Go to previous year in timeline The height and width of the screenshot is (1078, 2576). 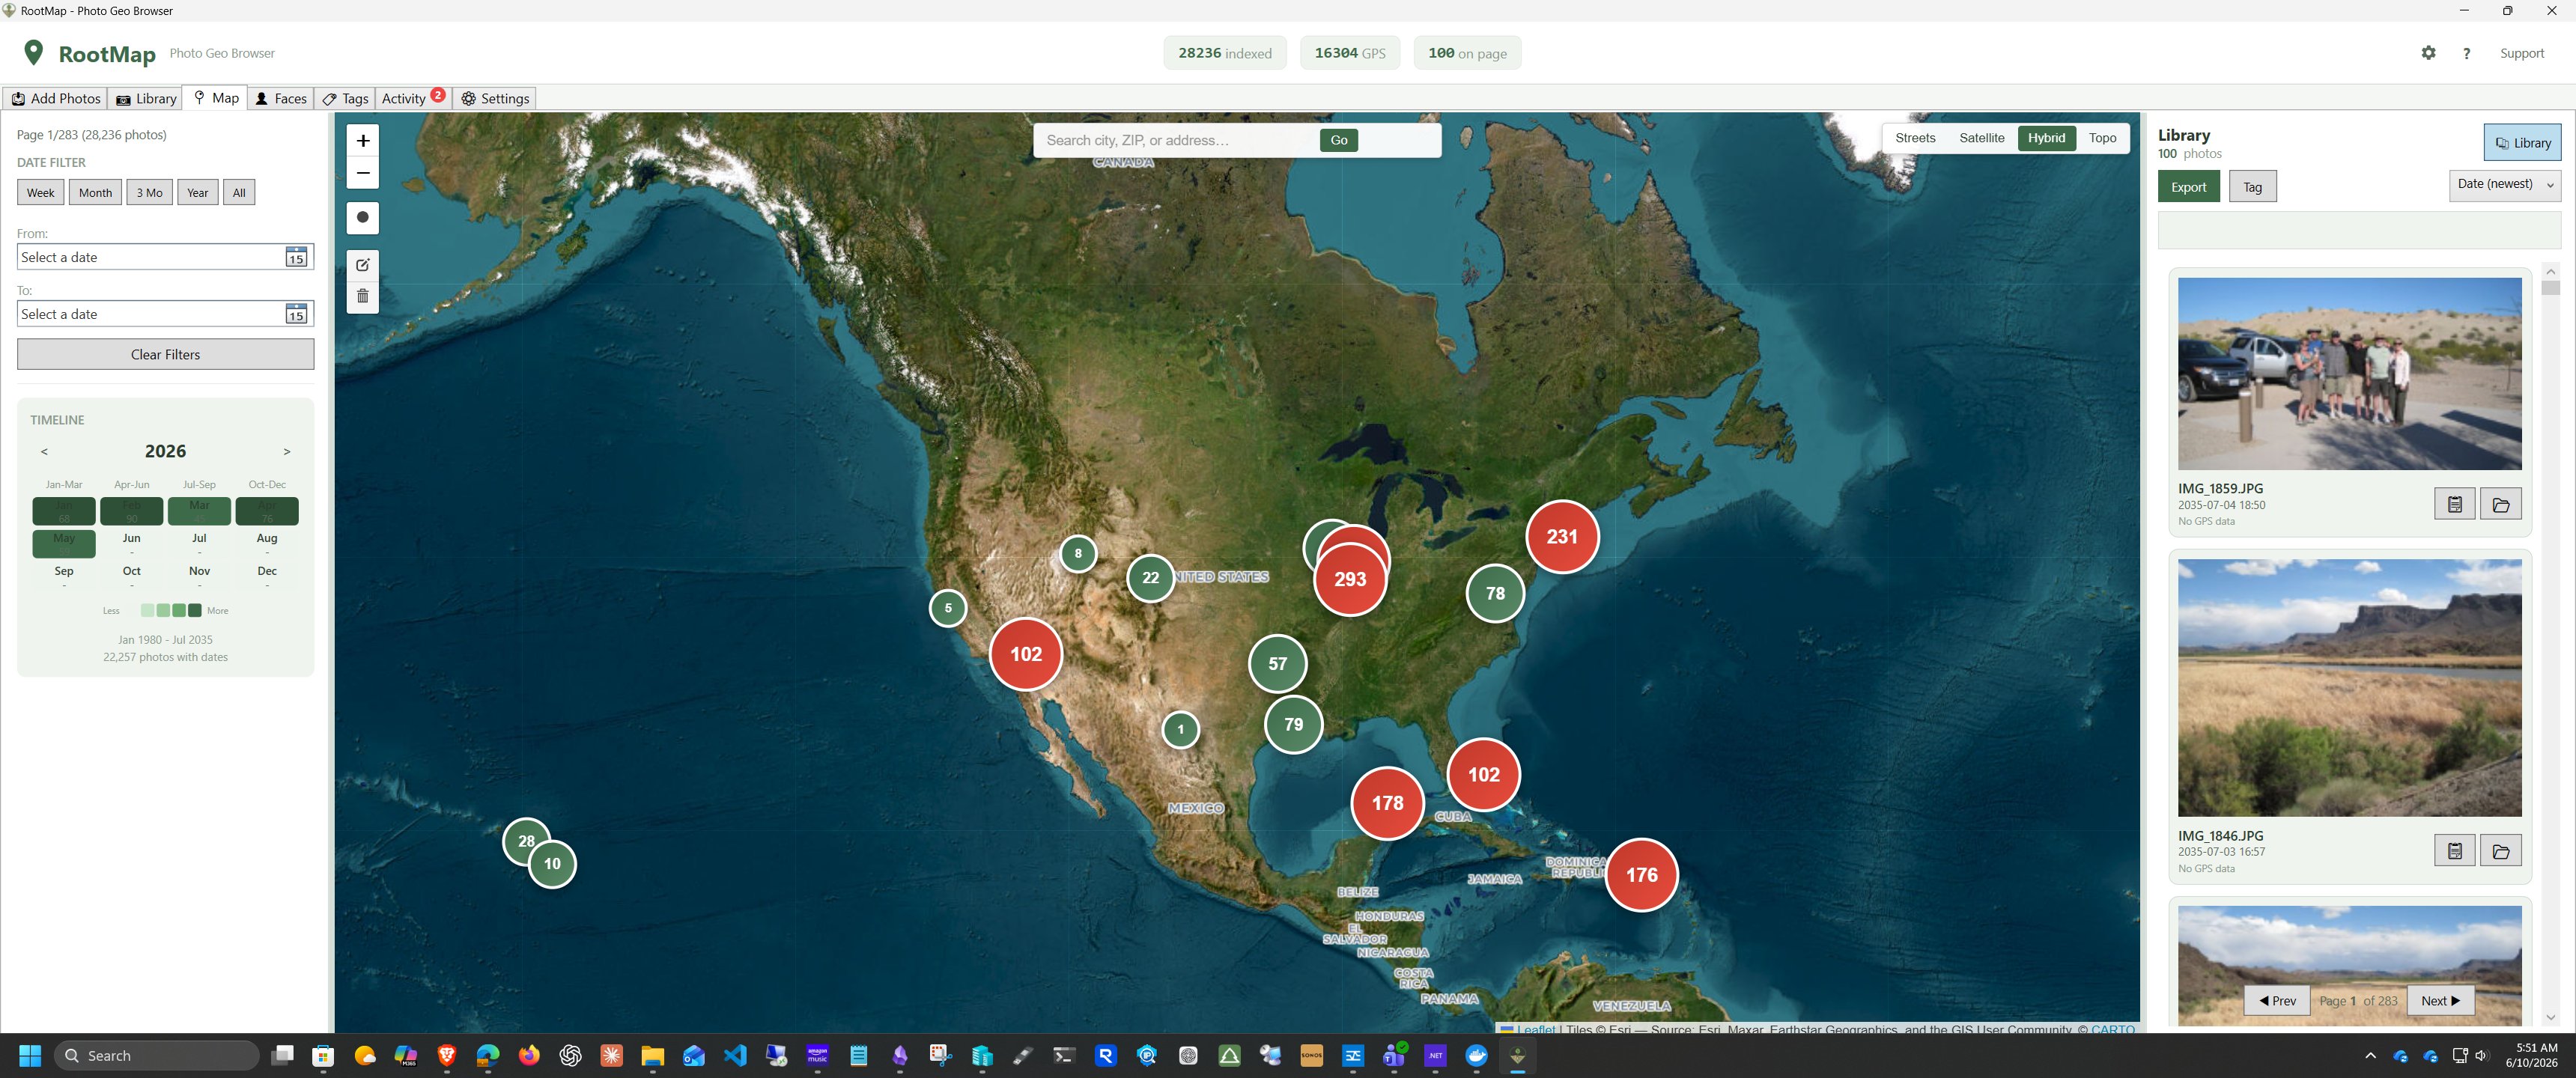pyautogui.click(x=44, y=451)
